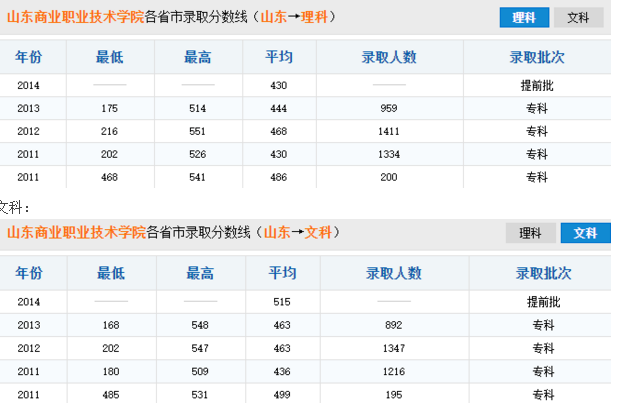This screenshot has width=619, height=414.
Task: Switch to 理科 tab in the 山东→文科 header
Action: click(x=530, y=233)
